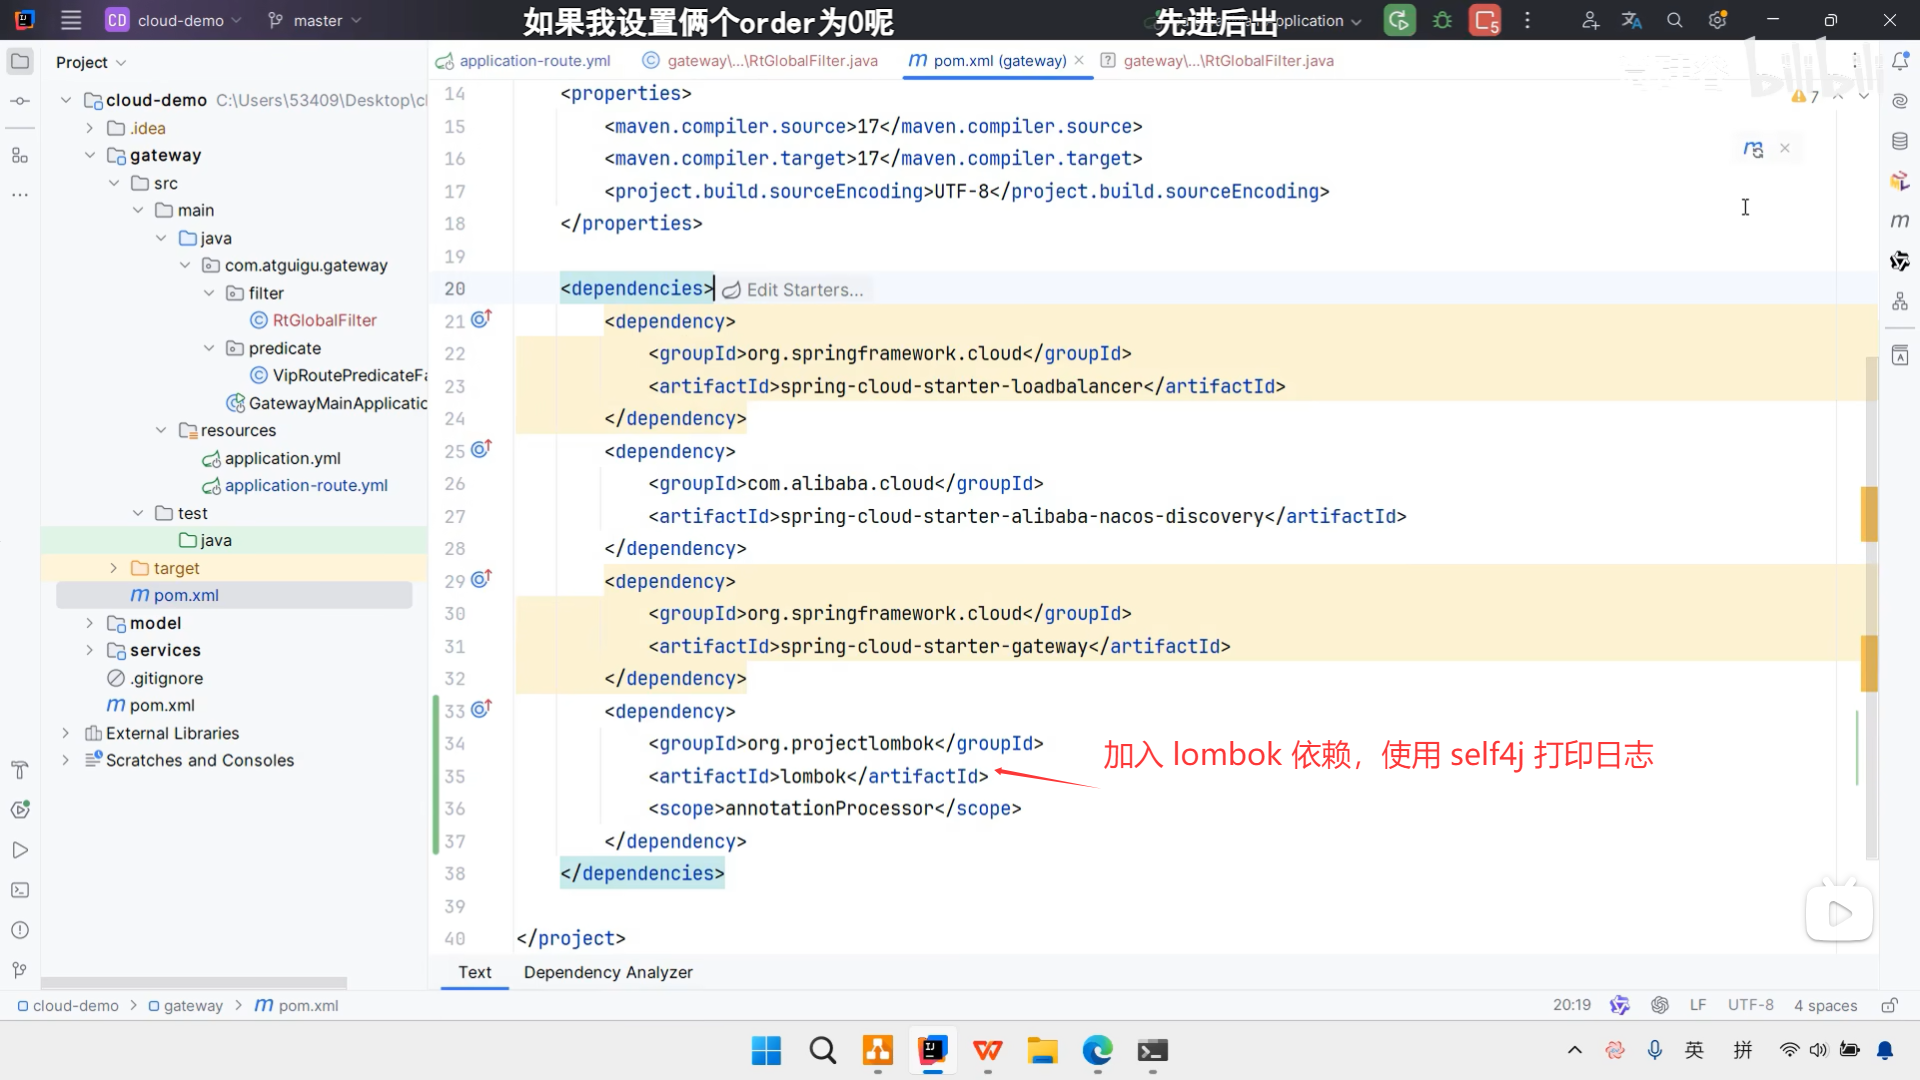Open the Notifications bell in right sidebar
The width and height of the screenshot is (1920, 1080).
1900,62
